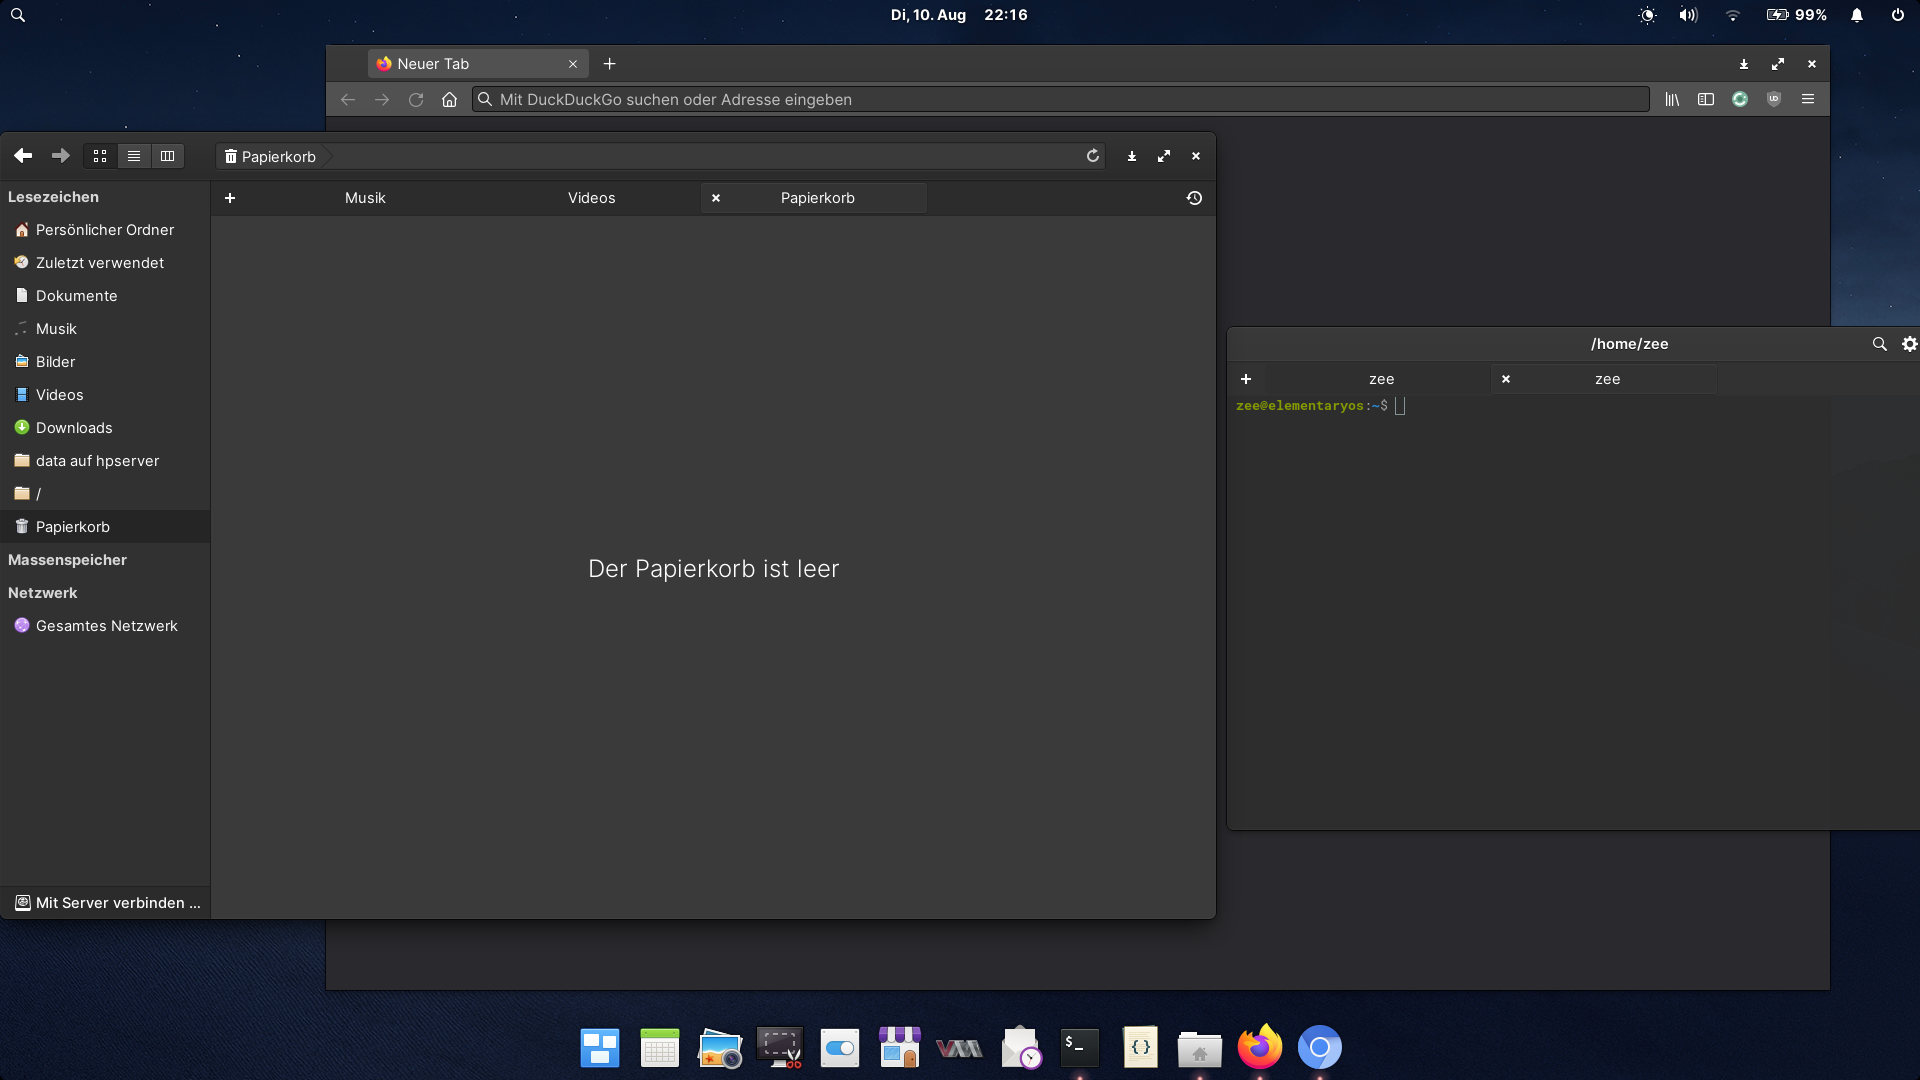This screenshot has height=1080, width=1920.
Task: Switch Files to list view
Action: tap(134, 156)
